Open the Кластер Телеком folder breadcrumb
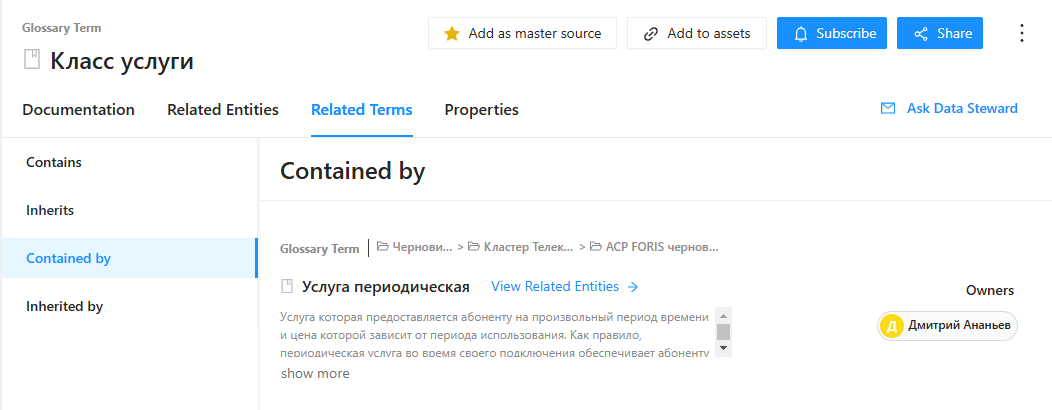The image size is (1052, 410). pos(521,247)
